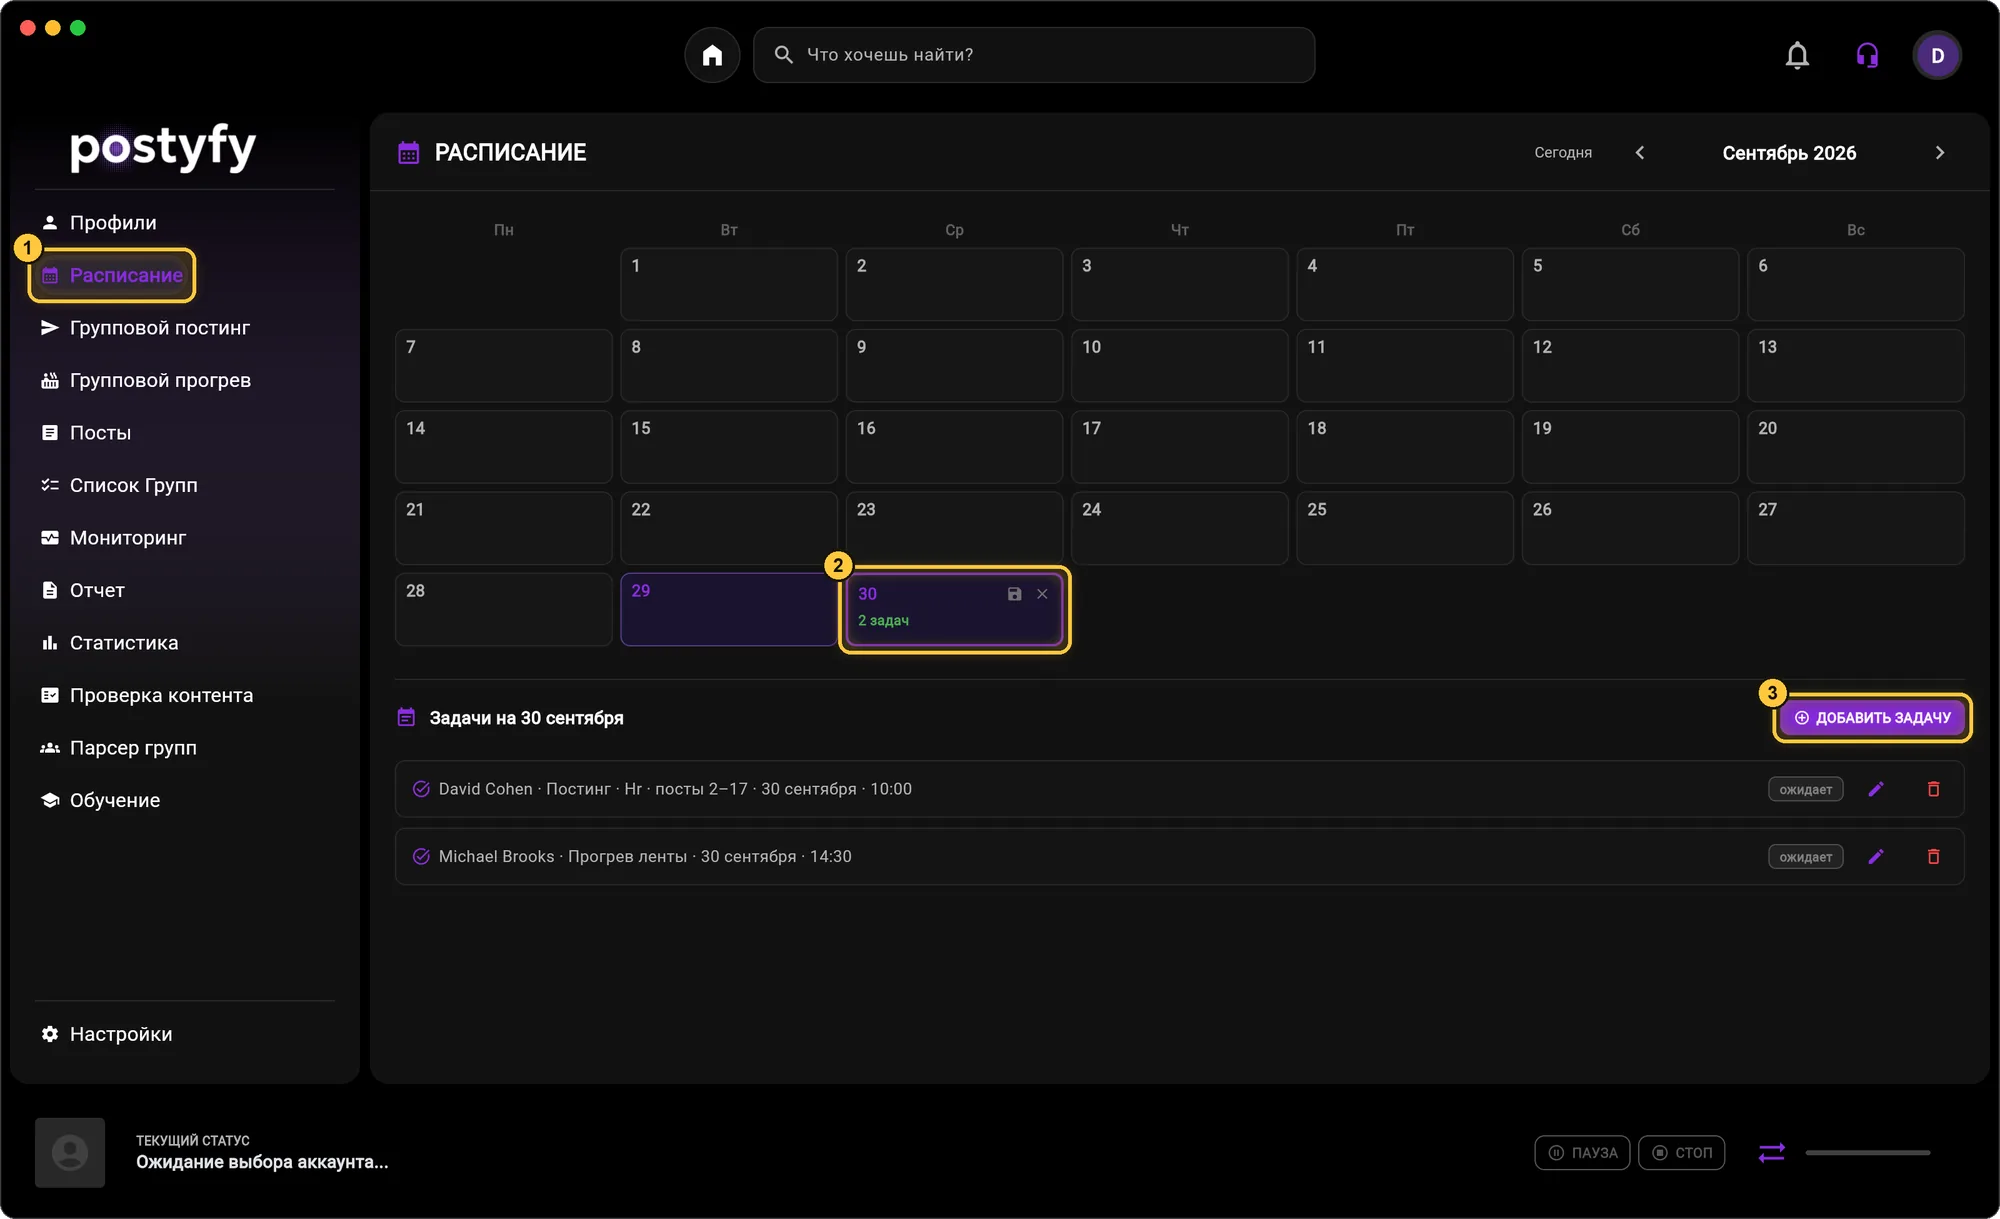Open the user avatar D menu
2000x1219 pixels.
point(1937,55)
